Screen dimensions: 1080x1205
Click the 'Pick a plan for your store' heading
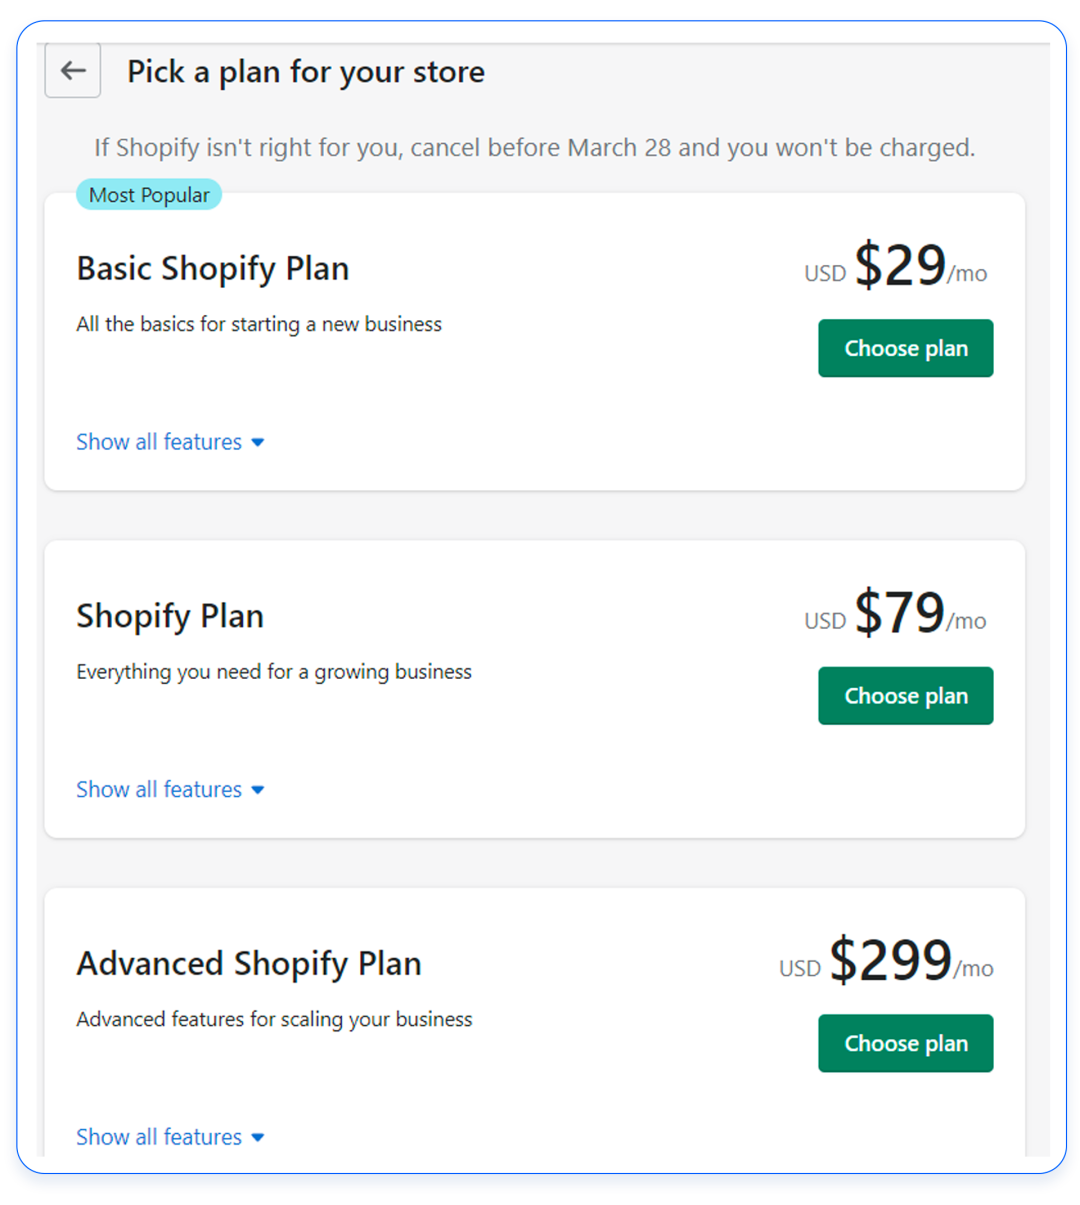point(306,72)
